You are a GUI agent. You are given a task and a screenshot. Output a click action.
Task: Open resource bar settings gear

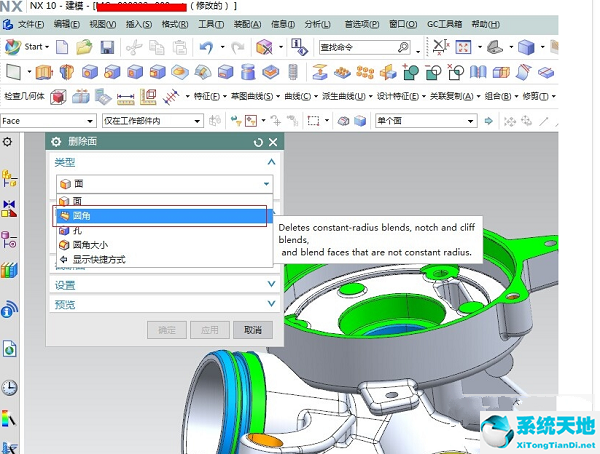[7, 142]
